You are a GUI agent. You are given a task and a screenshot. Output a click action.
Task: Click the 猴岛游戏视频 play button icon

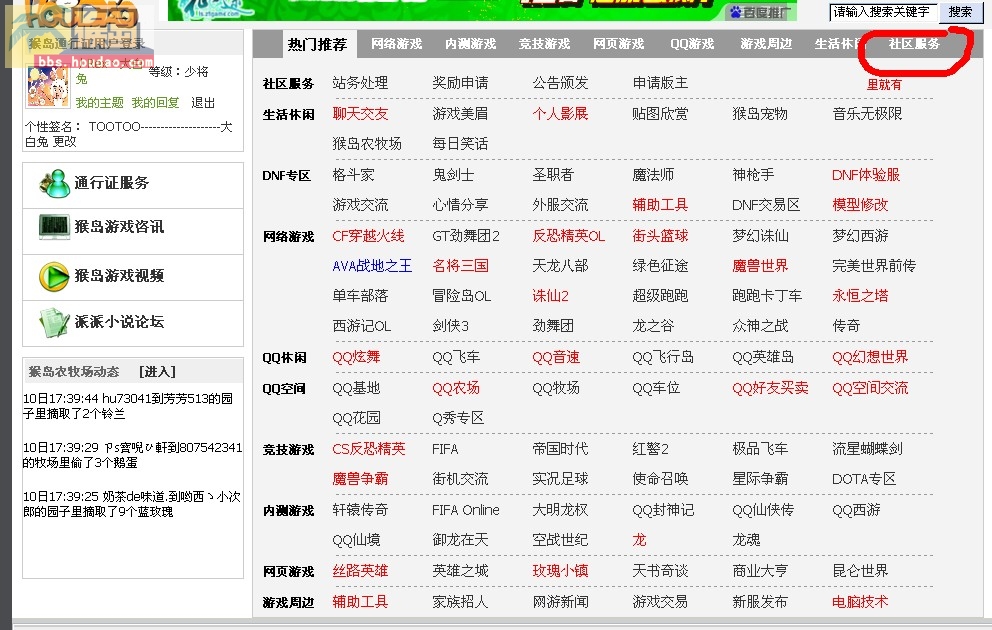[x=54, y=276]
